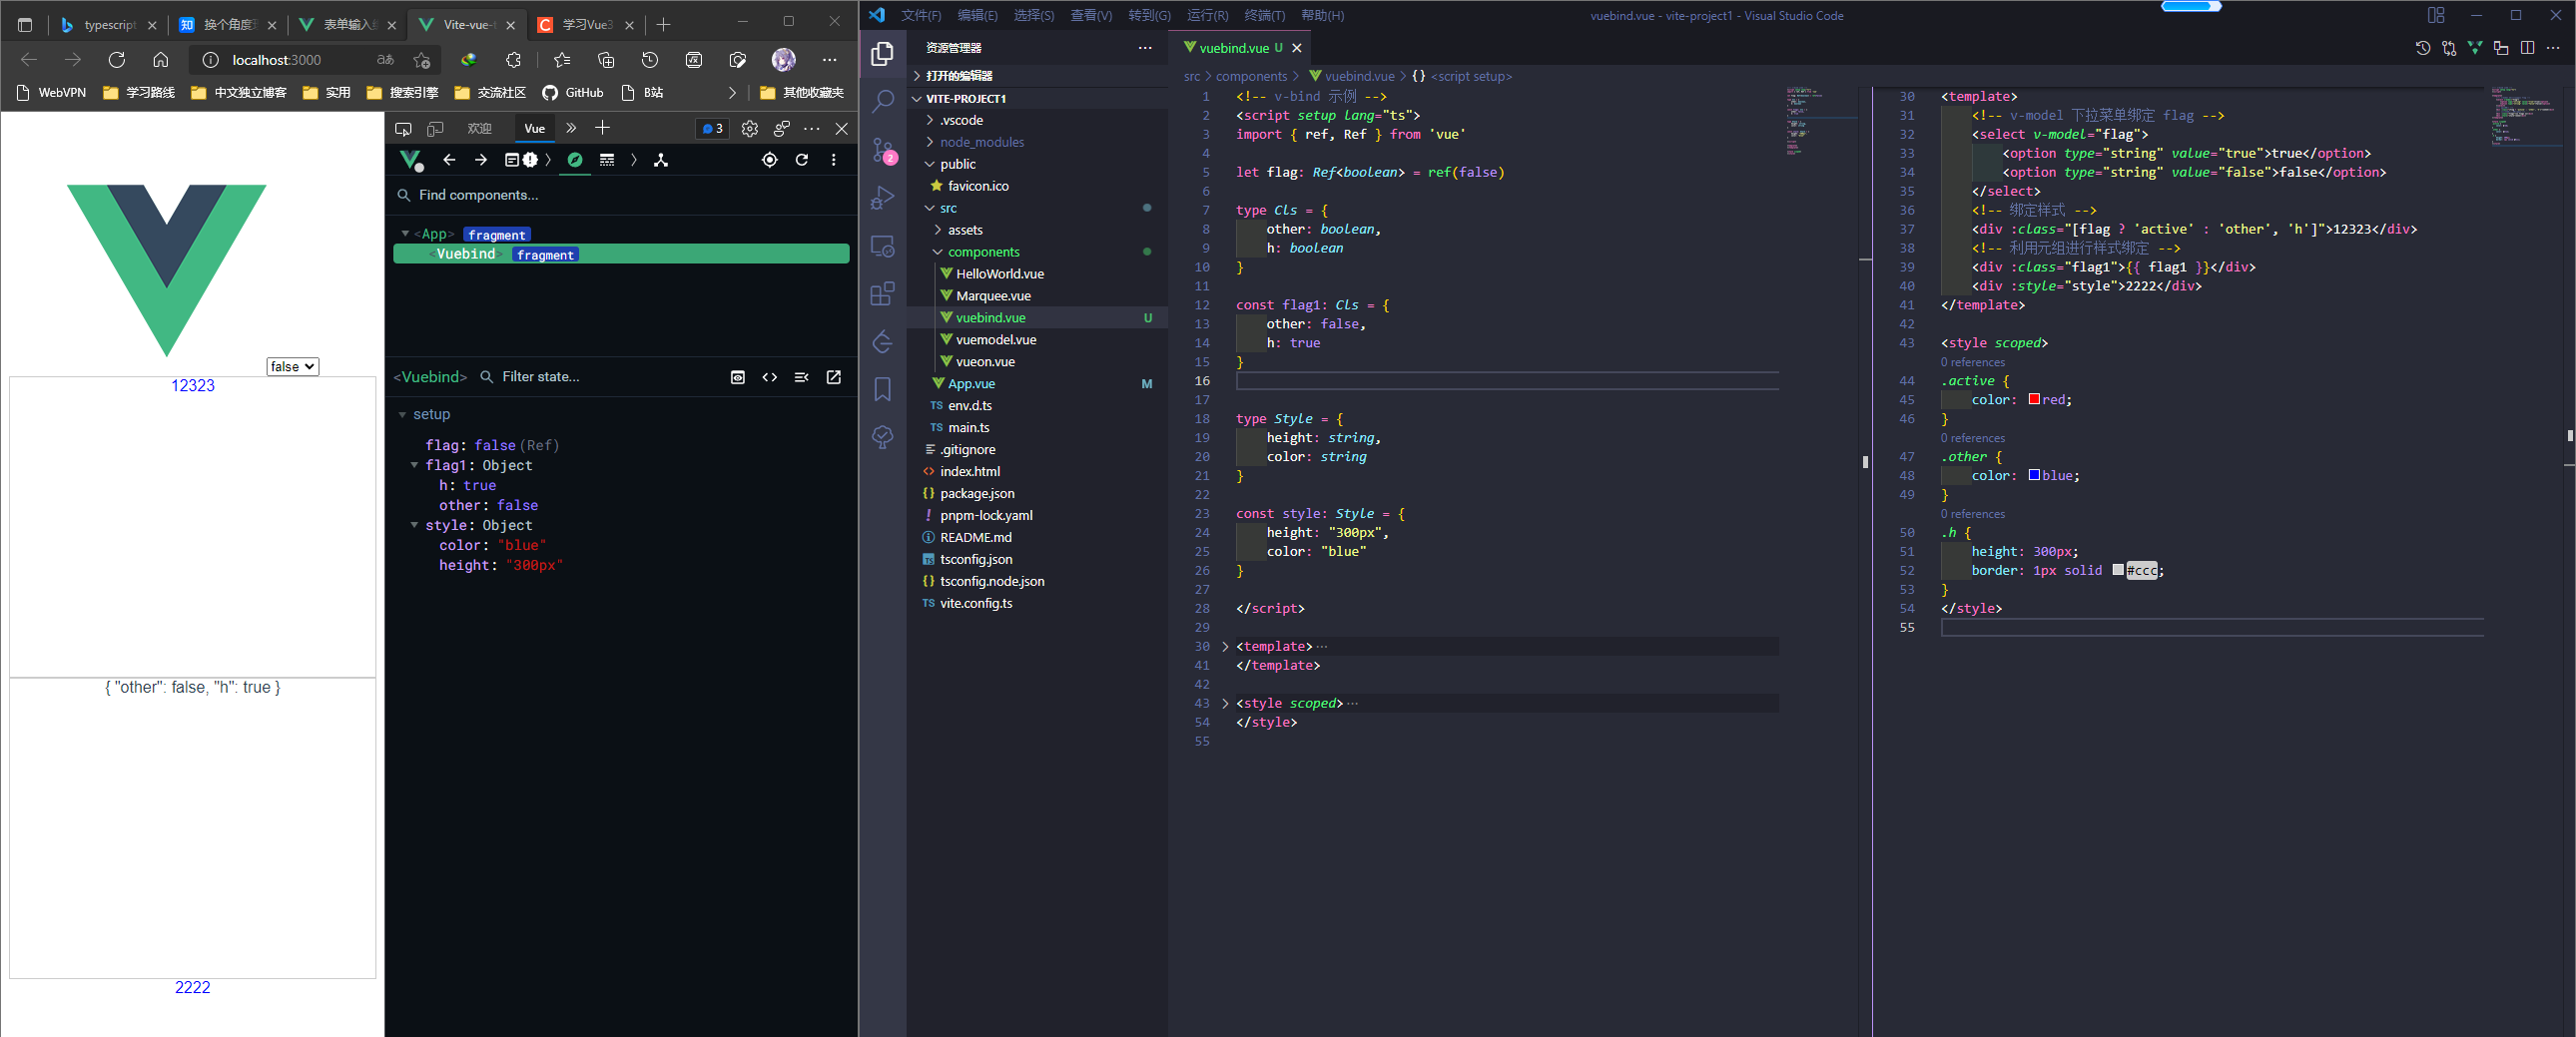This screenshot has width=2576, height=1037.
Task: Open the Bookmarks activity bar icon
Action: [883, 389]
